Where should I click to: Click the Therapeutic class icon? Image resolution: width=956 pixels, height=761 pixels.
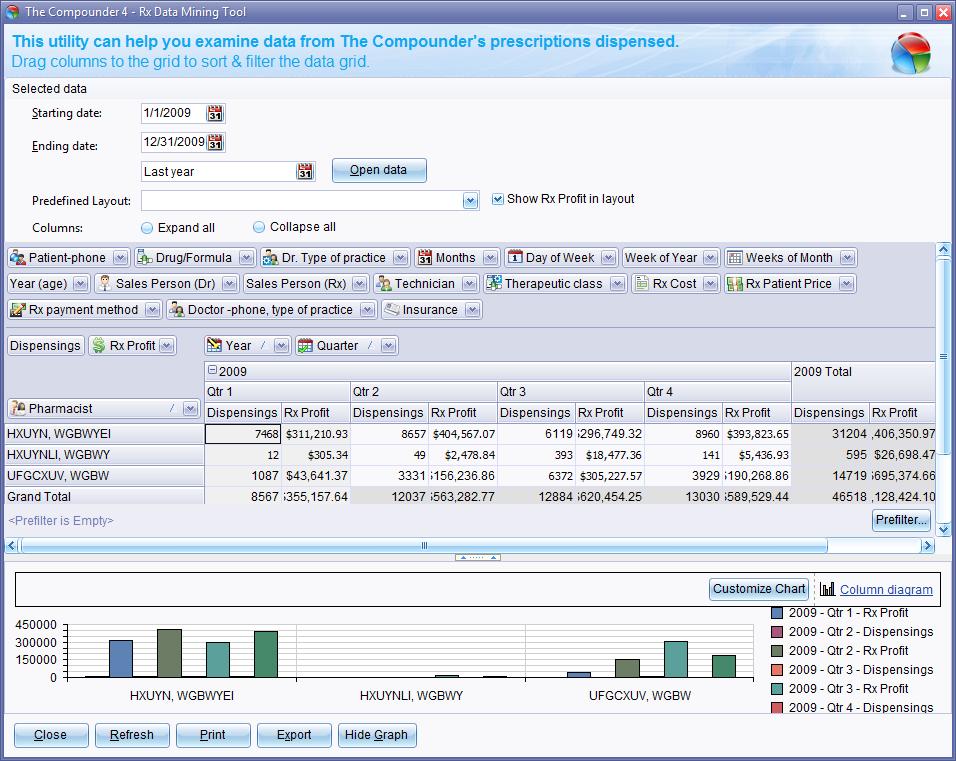(x=494, y=284)
